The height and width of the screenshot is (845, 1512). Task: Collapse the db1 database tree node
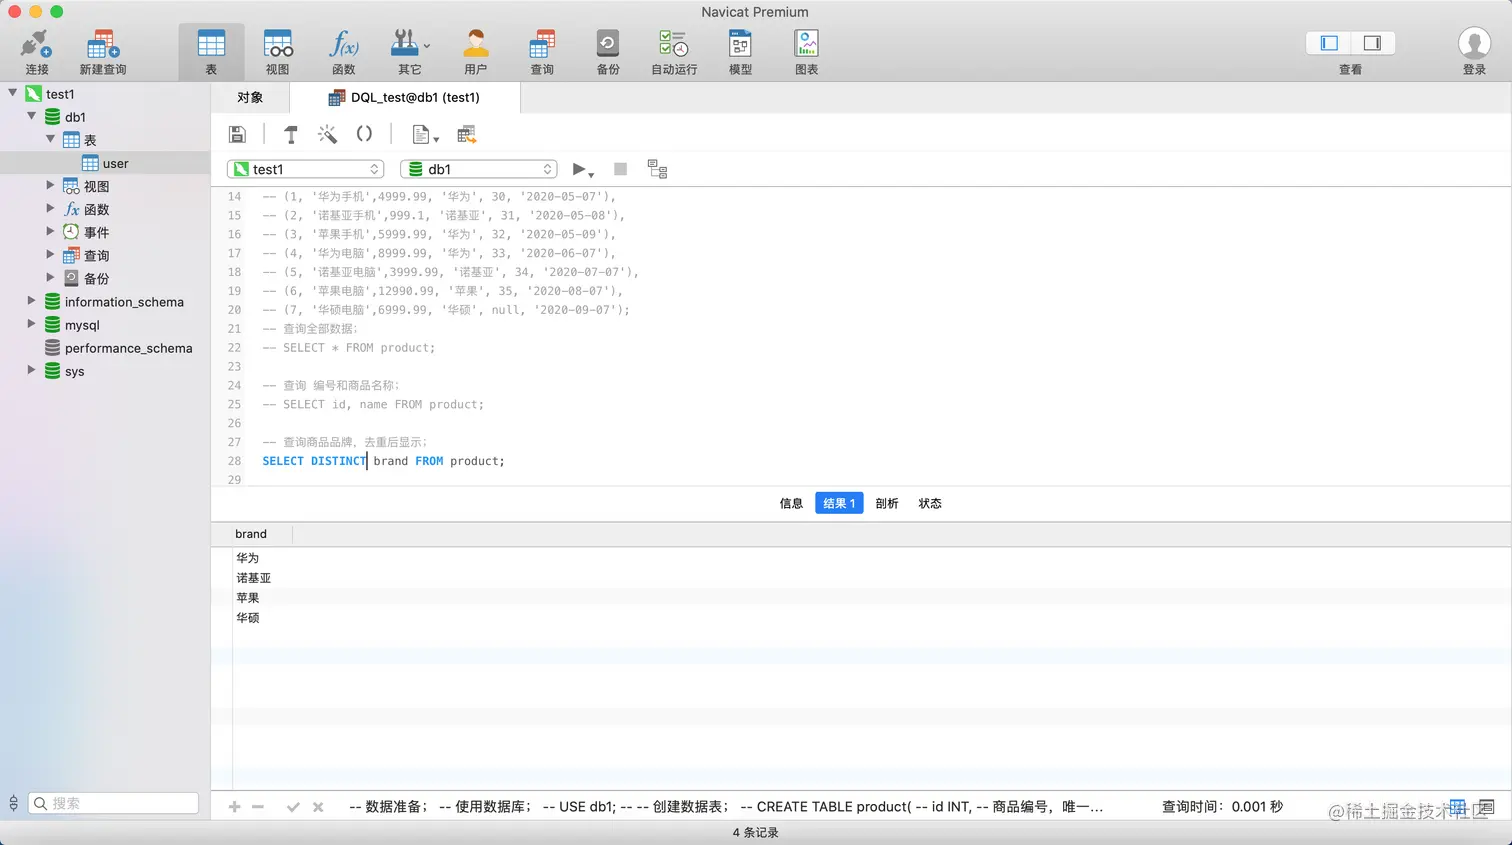(31, 116)
